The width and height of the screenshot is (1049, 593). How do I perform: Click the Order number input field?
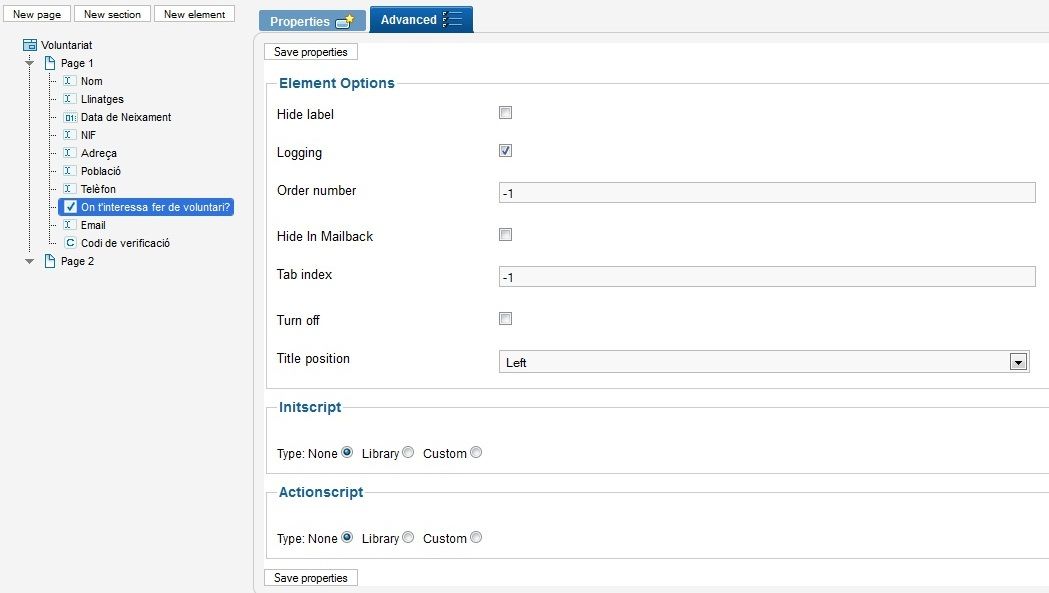click(767, 193)
